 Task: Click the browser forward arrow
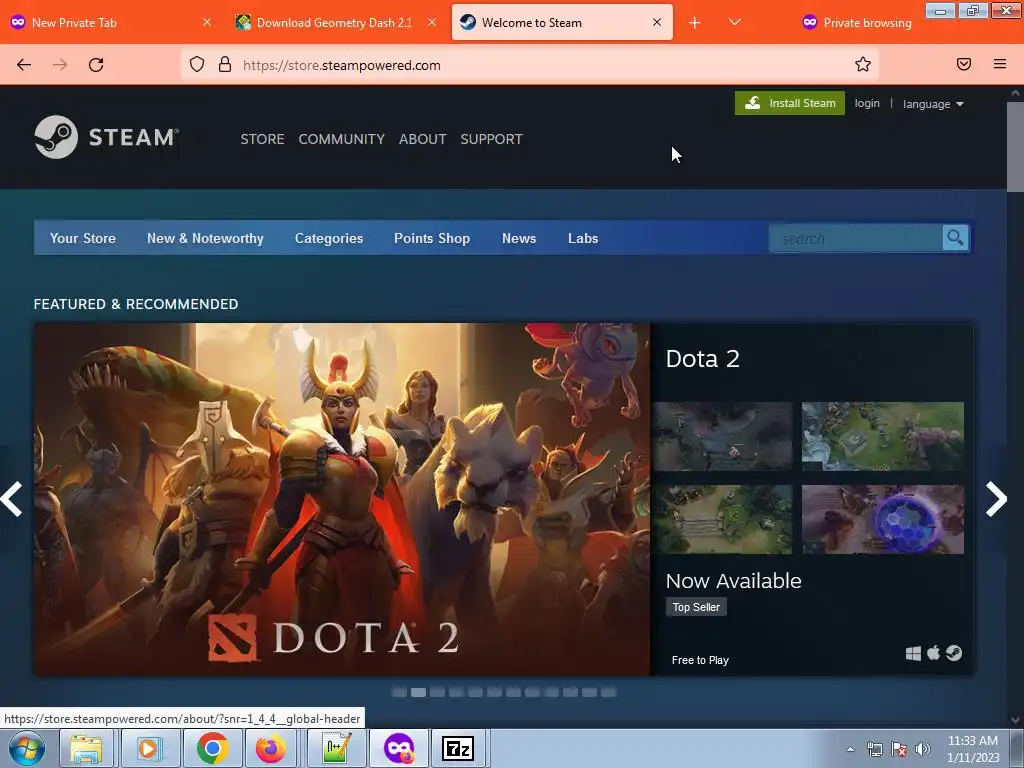[60, 65]
